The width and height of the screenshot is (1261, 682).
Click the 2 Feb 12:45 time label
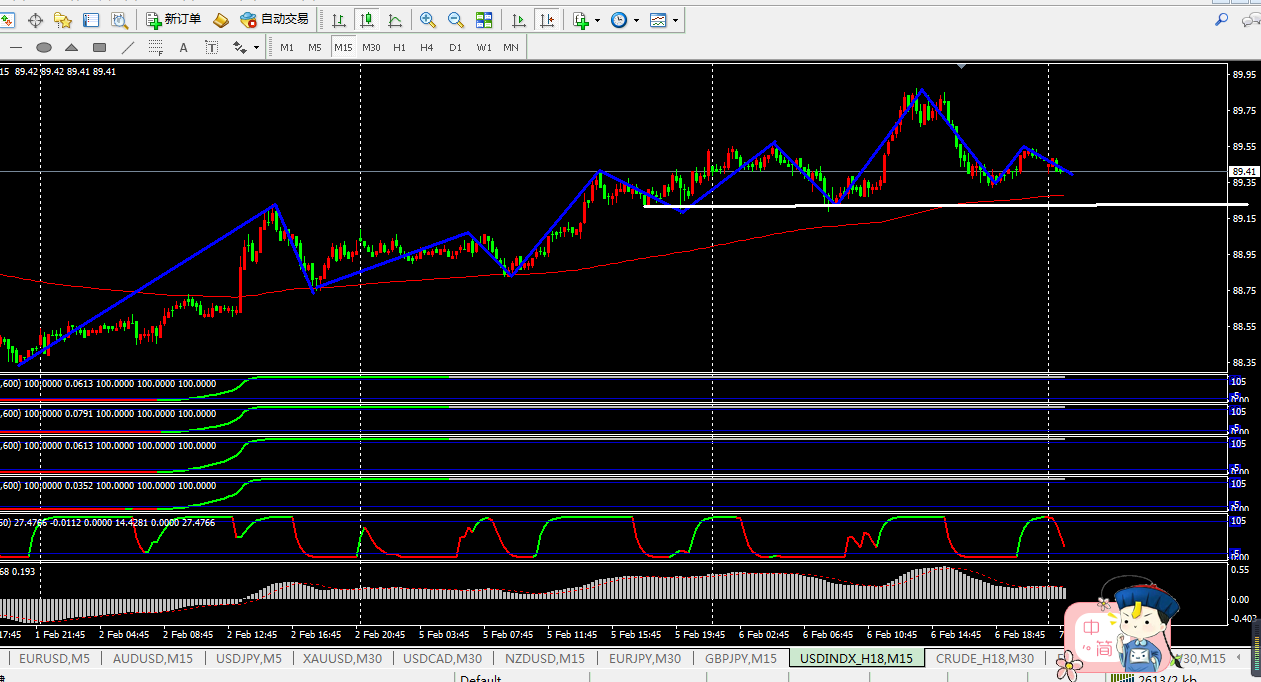(x=251, y=635)
